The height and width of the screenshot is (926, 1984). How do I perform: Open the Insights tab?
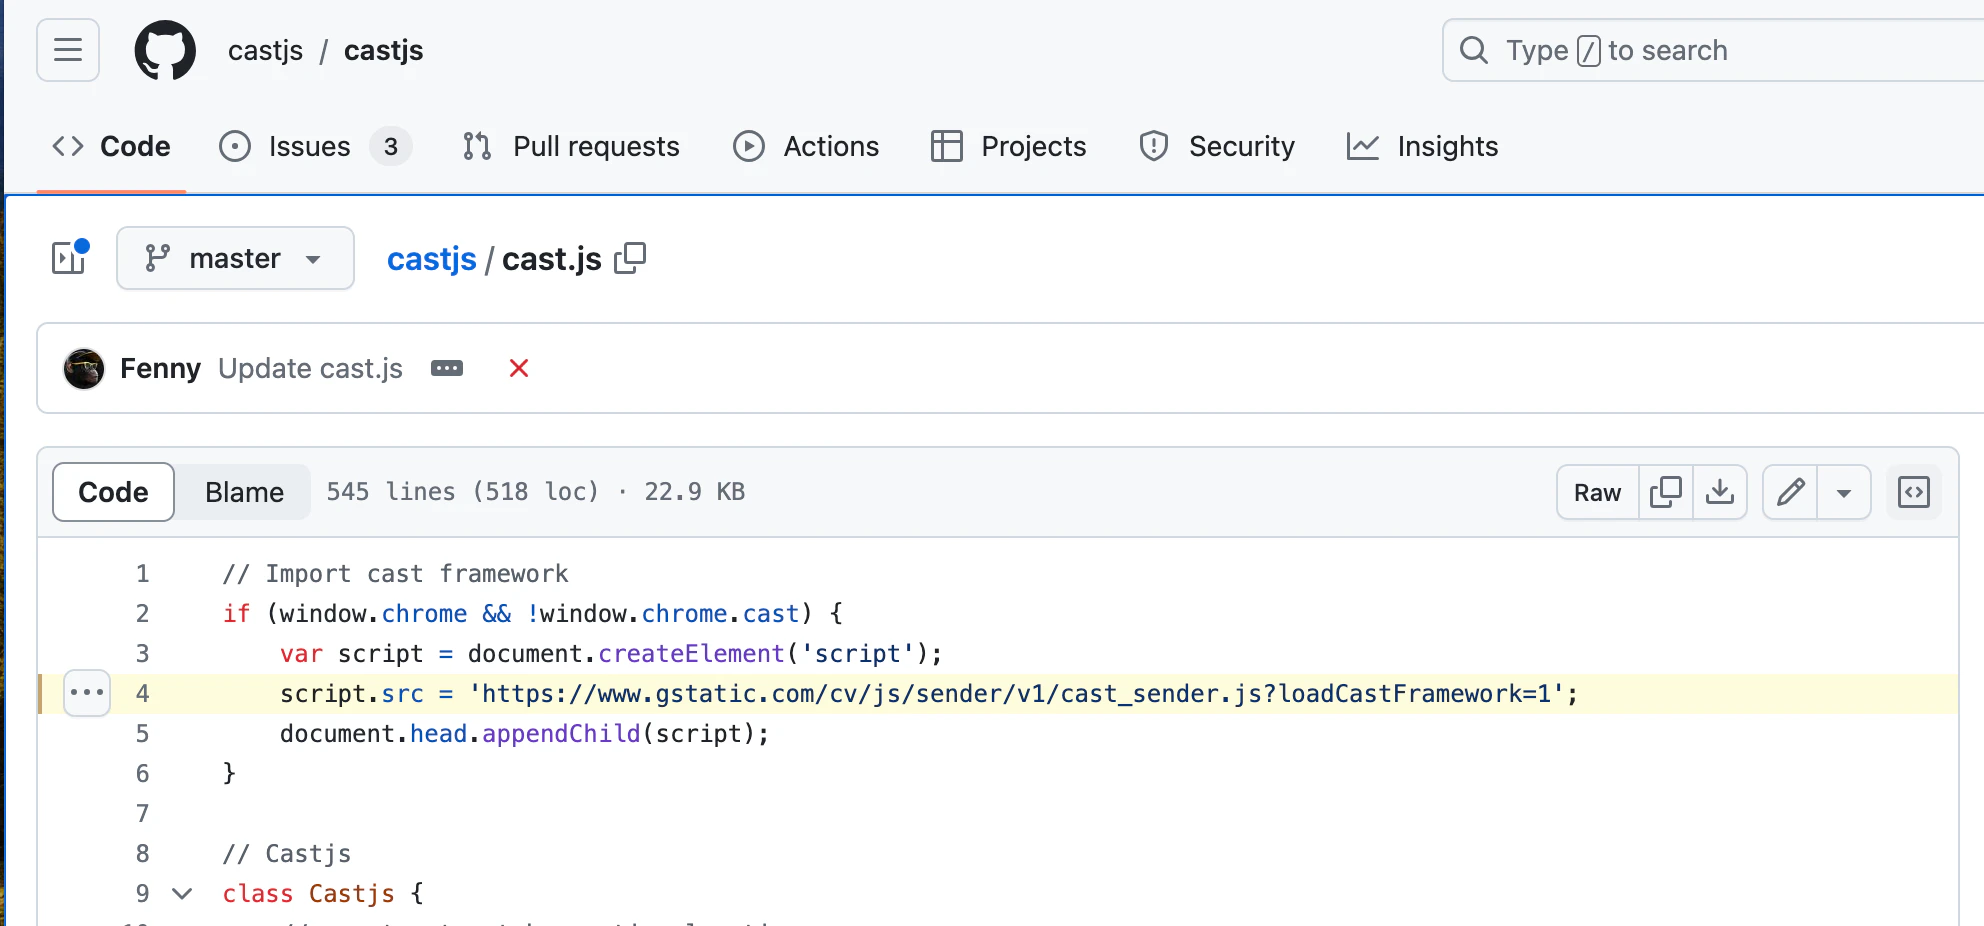pyautogui.click(x=1422, y=146)
